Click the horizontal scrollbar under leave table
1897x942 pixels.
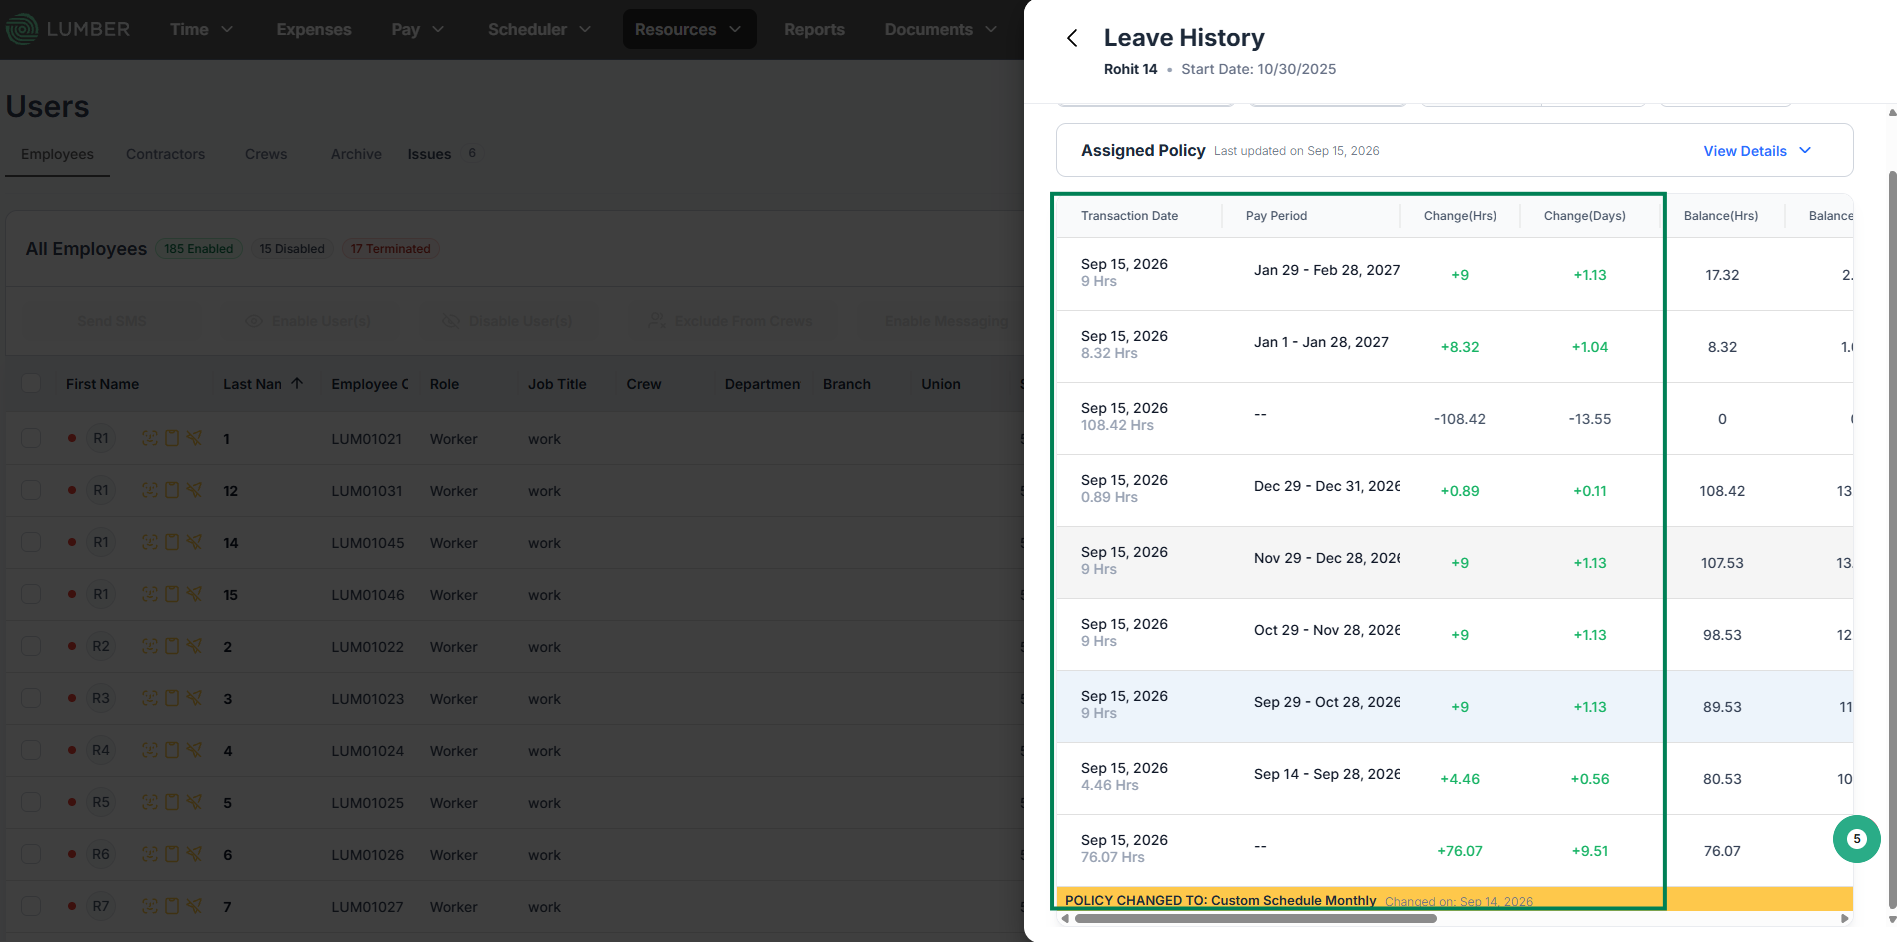pyautogui.click(x=1255, y=918)
